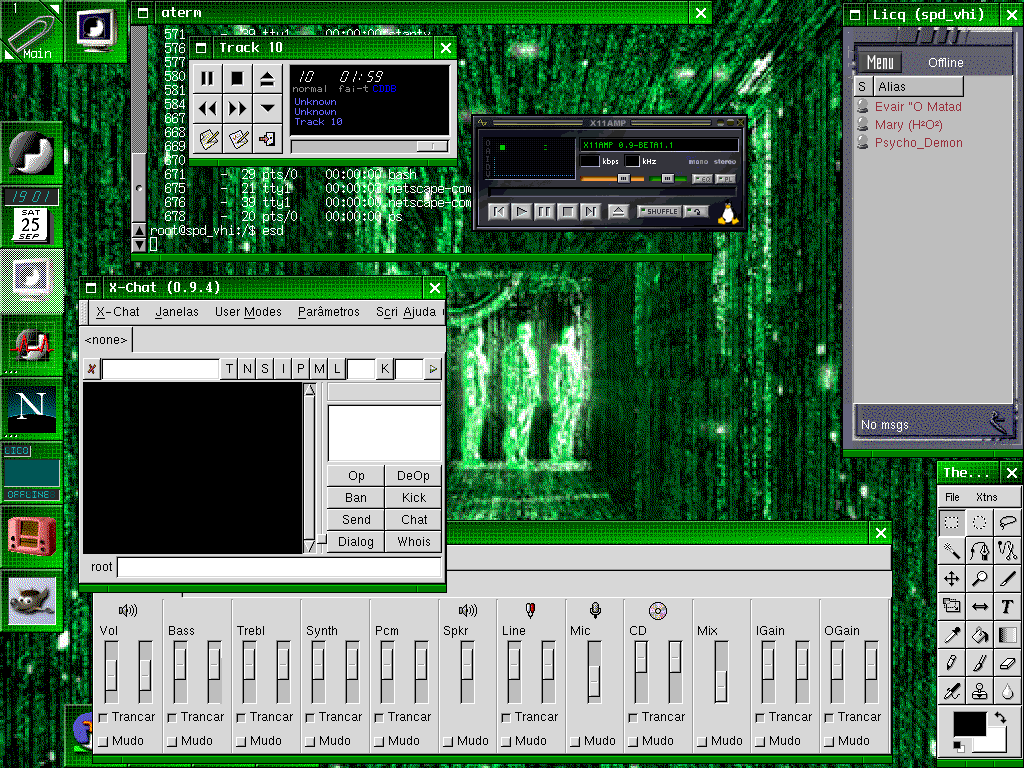Select the Text tool in GIMP toolbox
The image size is (1024, 768).
point(1008,606)
